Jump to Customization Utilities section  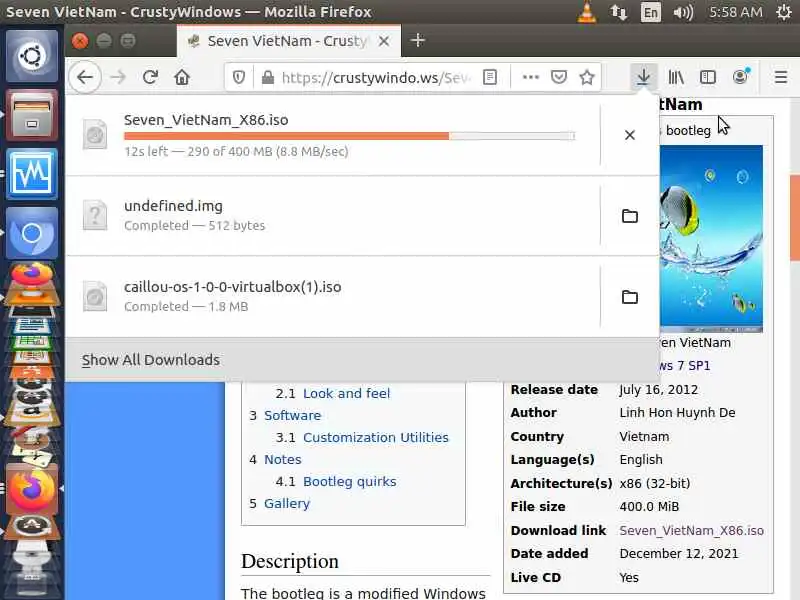pyautogui.click(x=376, y=437)
